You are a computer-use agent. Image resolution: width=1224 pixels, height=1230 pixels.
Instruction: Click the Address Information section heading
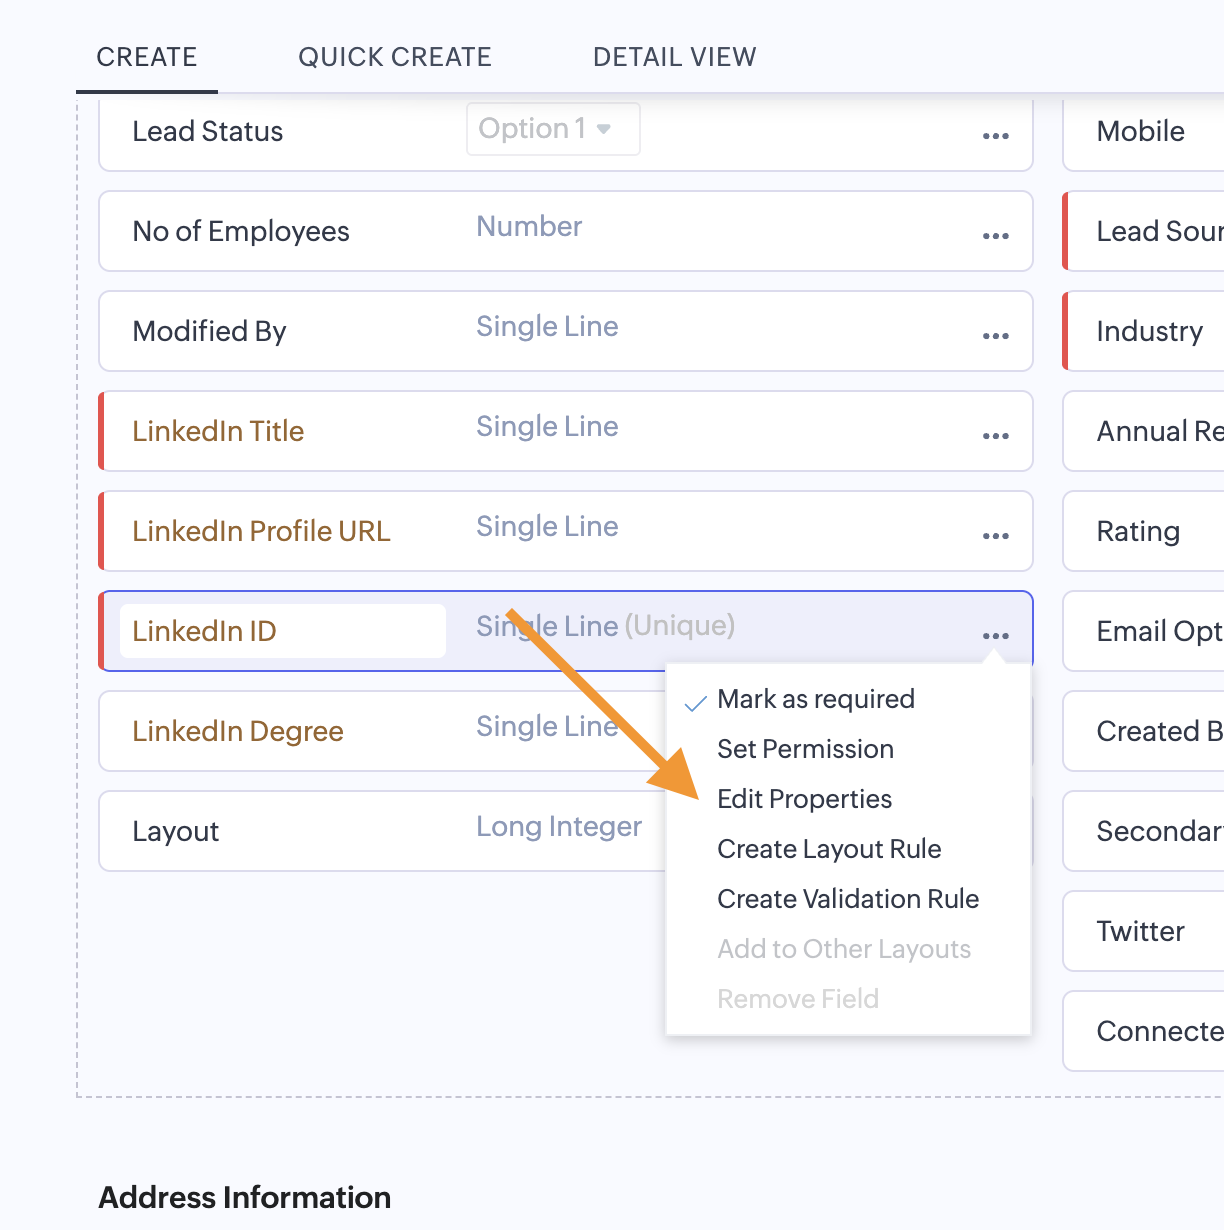click(x=245, y=1197)
